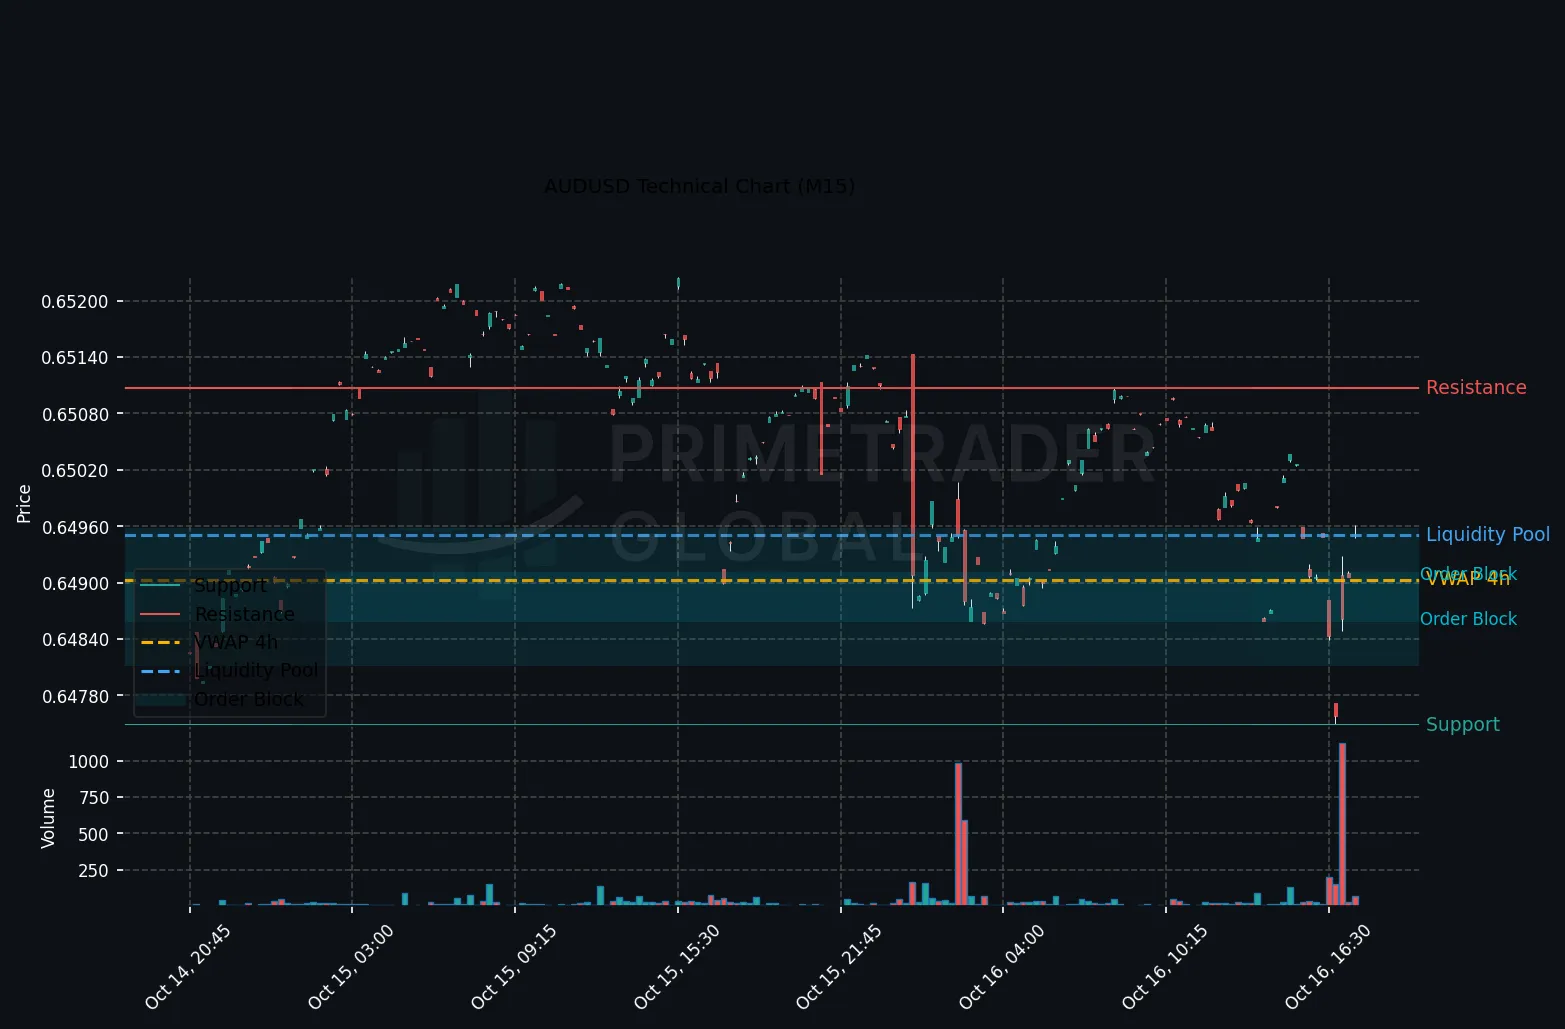
Task: Click the 'Oct 14, 20:45' time label
Action: click(x=188, y=967)
